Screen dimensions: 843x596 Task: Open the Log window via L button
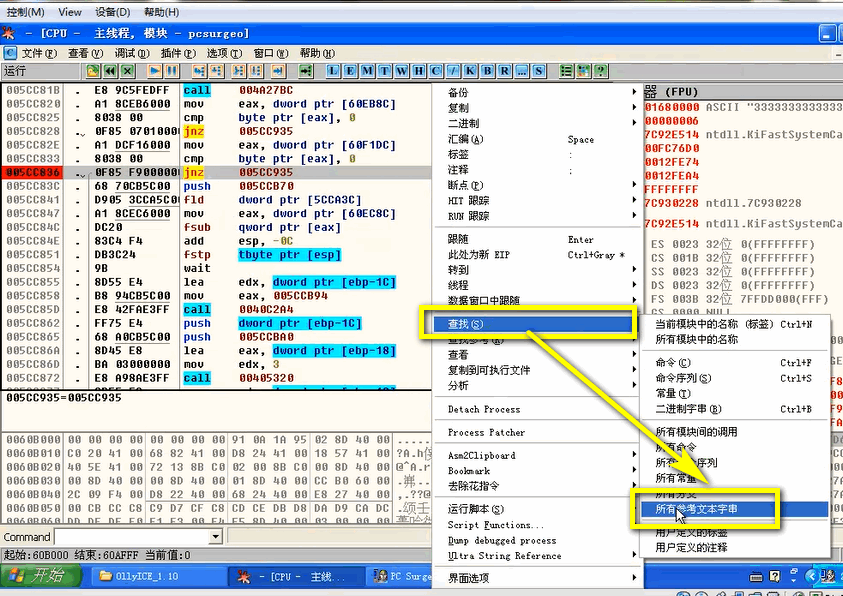coord(333,71)
